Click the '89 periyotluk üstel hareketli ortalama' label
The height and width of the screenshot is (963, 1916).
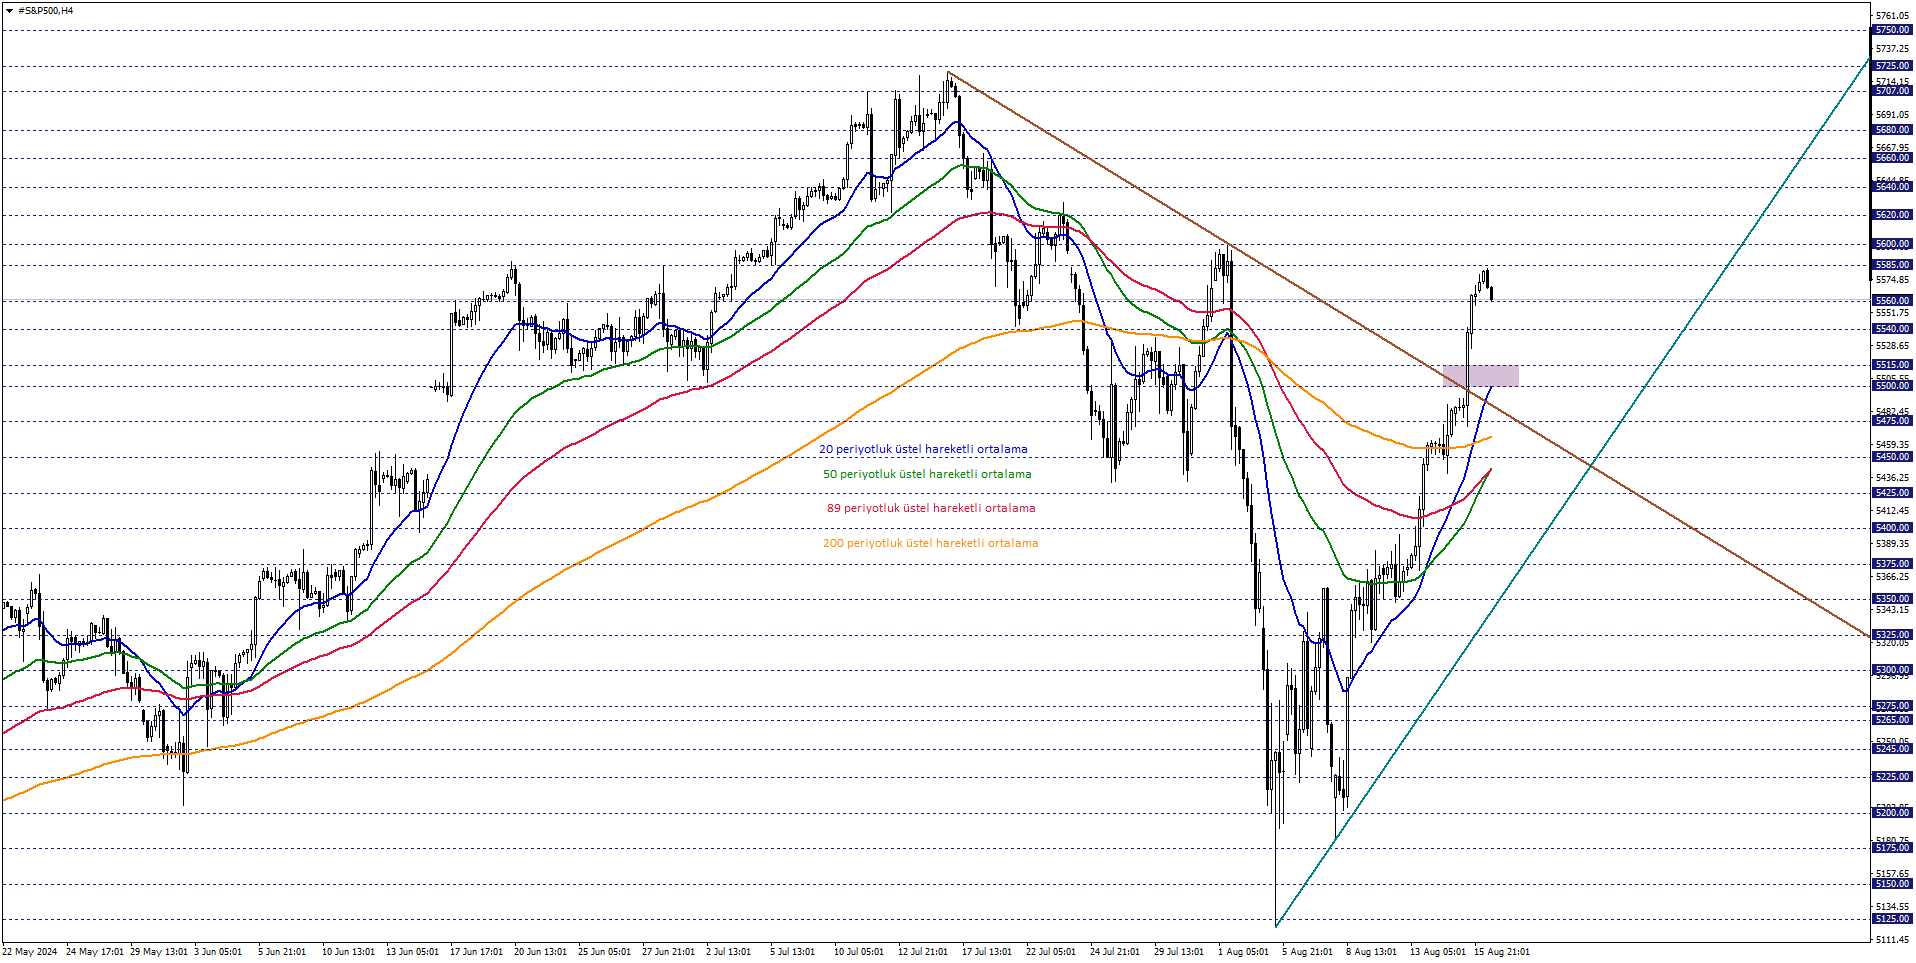point(931,509)
